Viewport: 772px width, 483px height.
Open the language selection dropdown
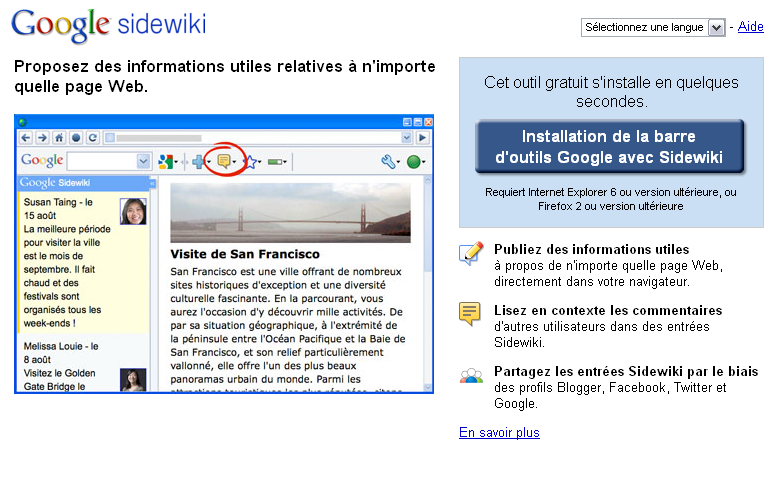[x=653, y=27]
